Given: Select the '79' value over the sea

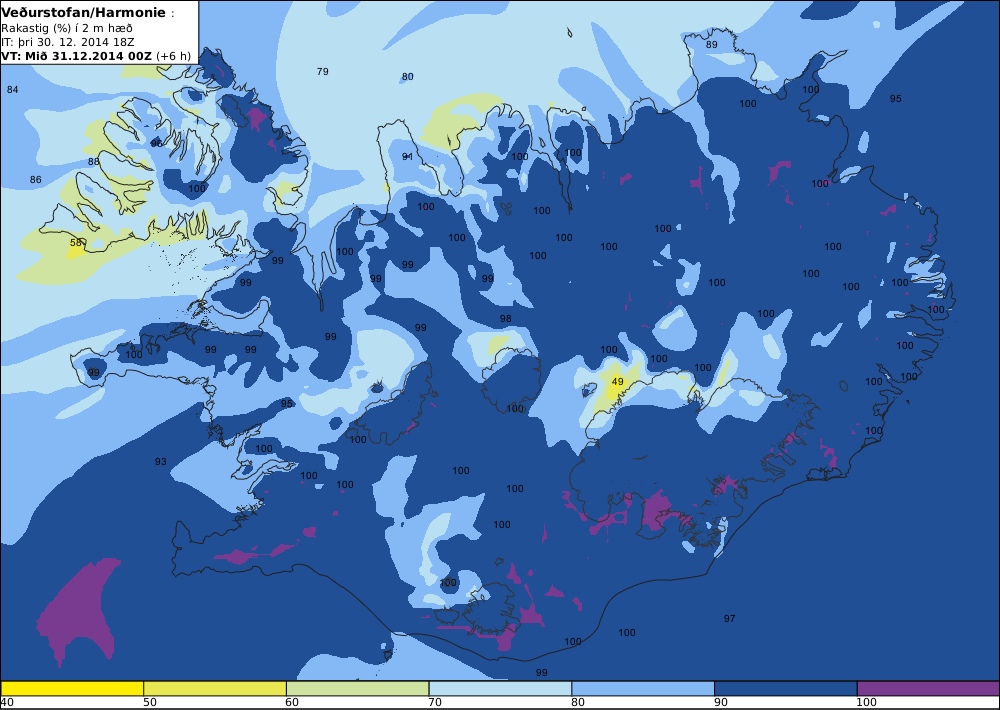Looking at the screenshot, I should click(x=323, y=71).
